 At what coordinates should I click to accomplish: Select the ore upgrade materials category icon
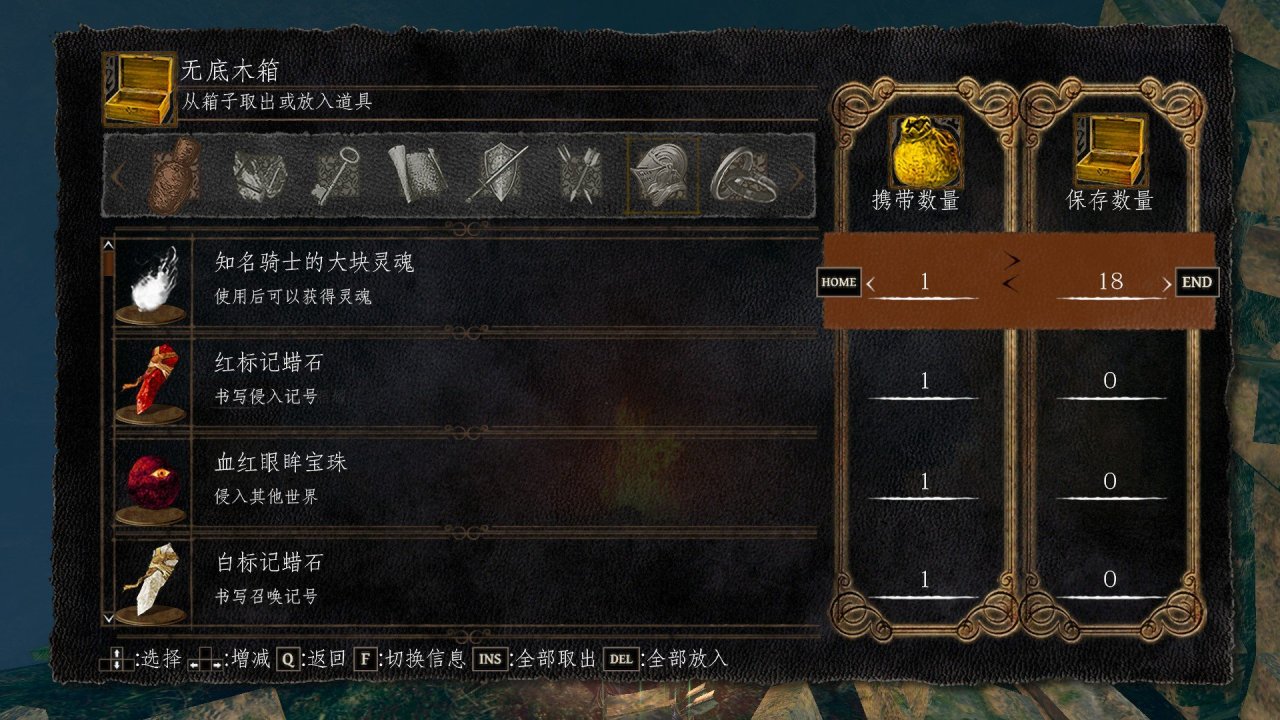click(258, 176)
